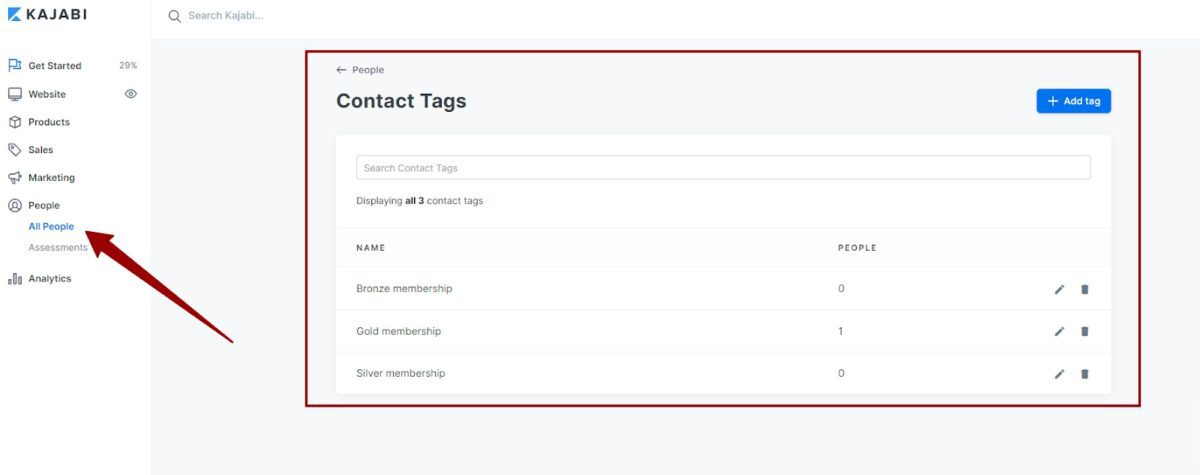This screenshot has height=475, width=1200.
Task: Click the Kajabi logo
Action: coord(50,15)
